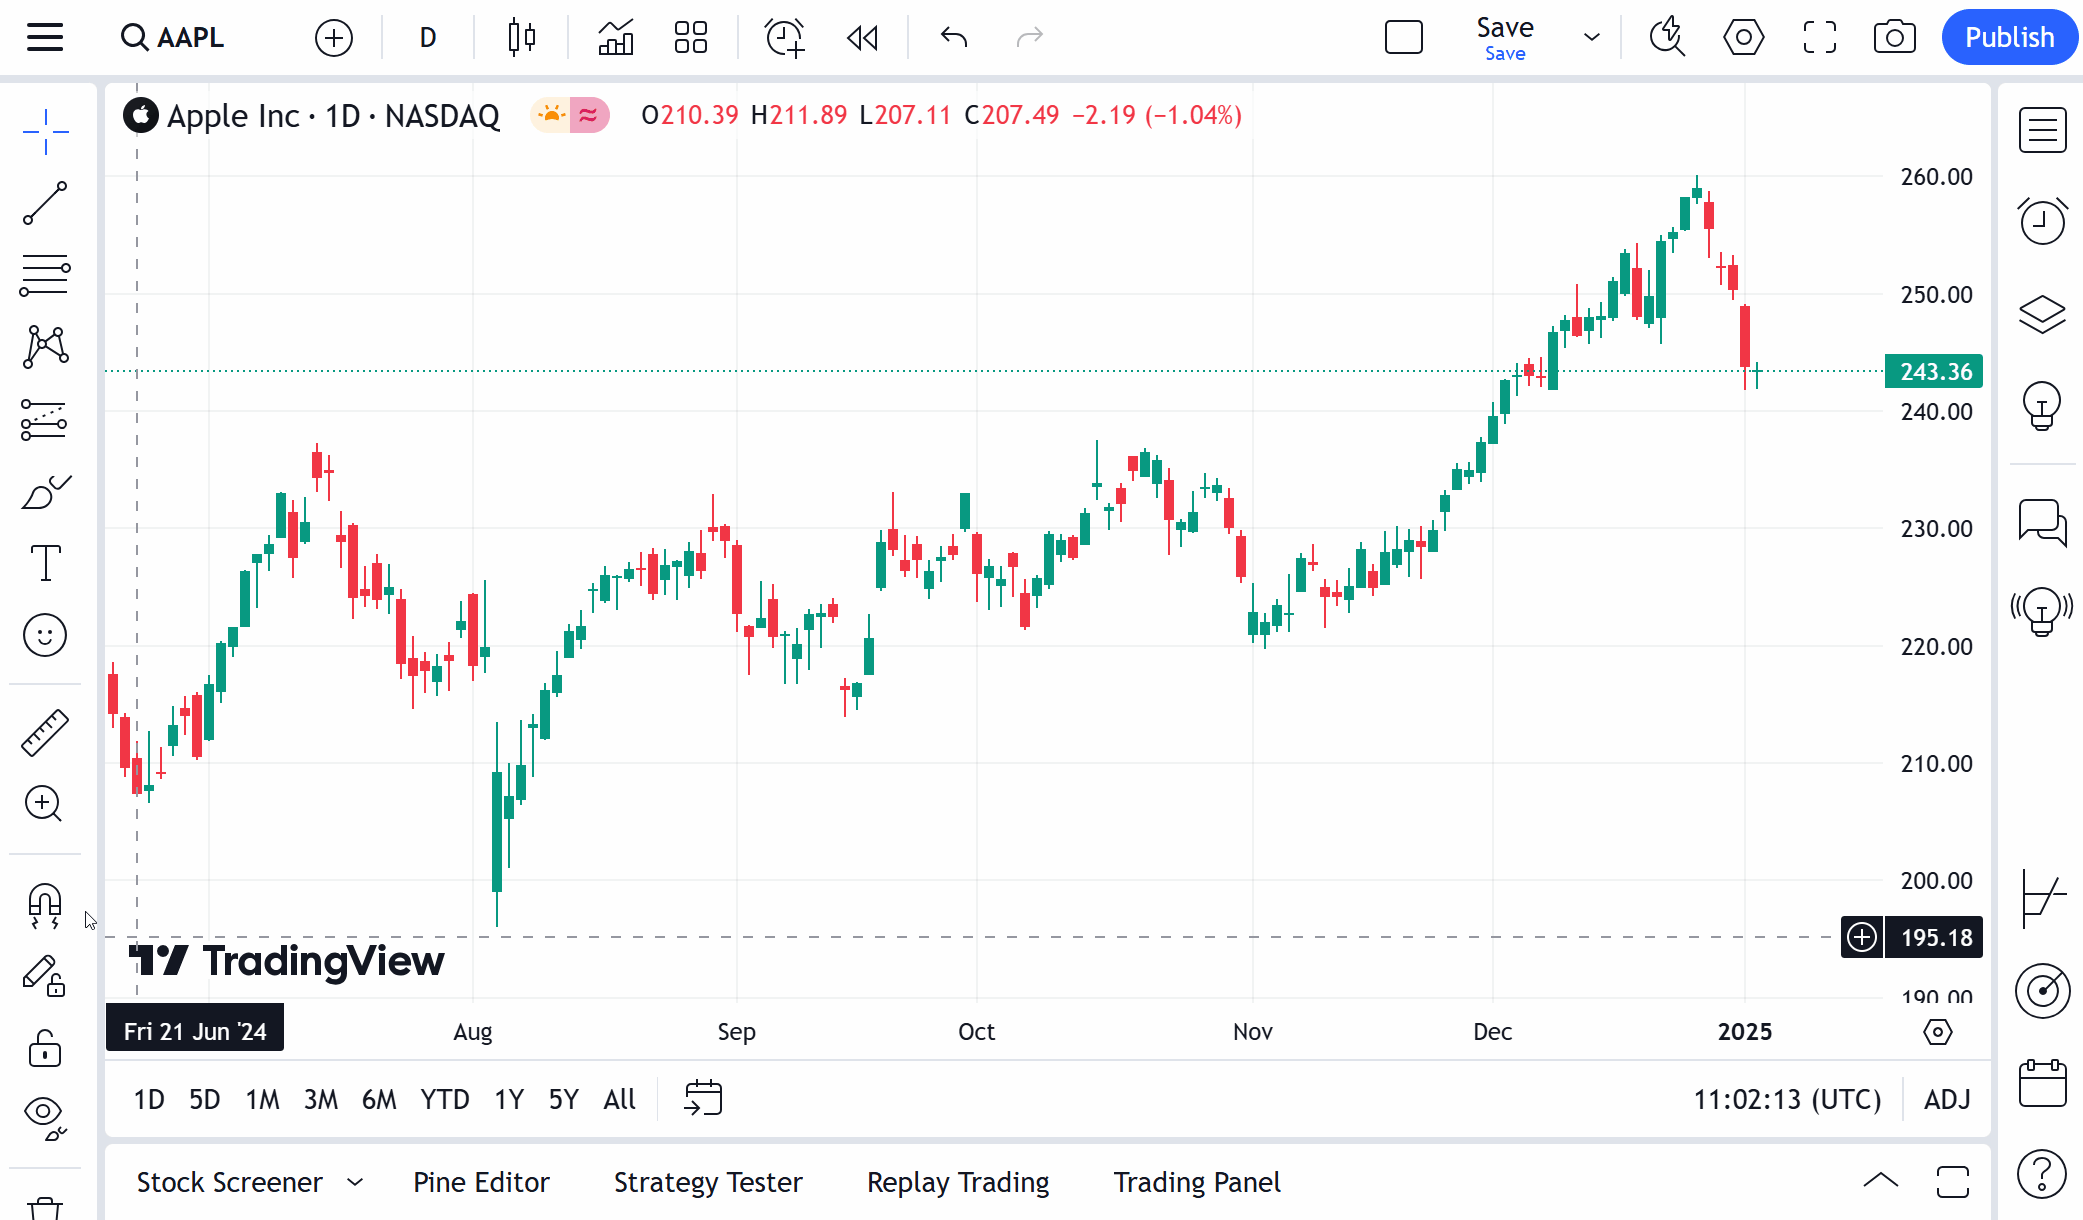Switch to Strategy Tester tab
Image resolution: width=2083 pixels, height=1220 pixels.
[x=708, y=1182]
